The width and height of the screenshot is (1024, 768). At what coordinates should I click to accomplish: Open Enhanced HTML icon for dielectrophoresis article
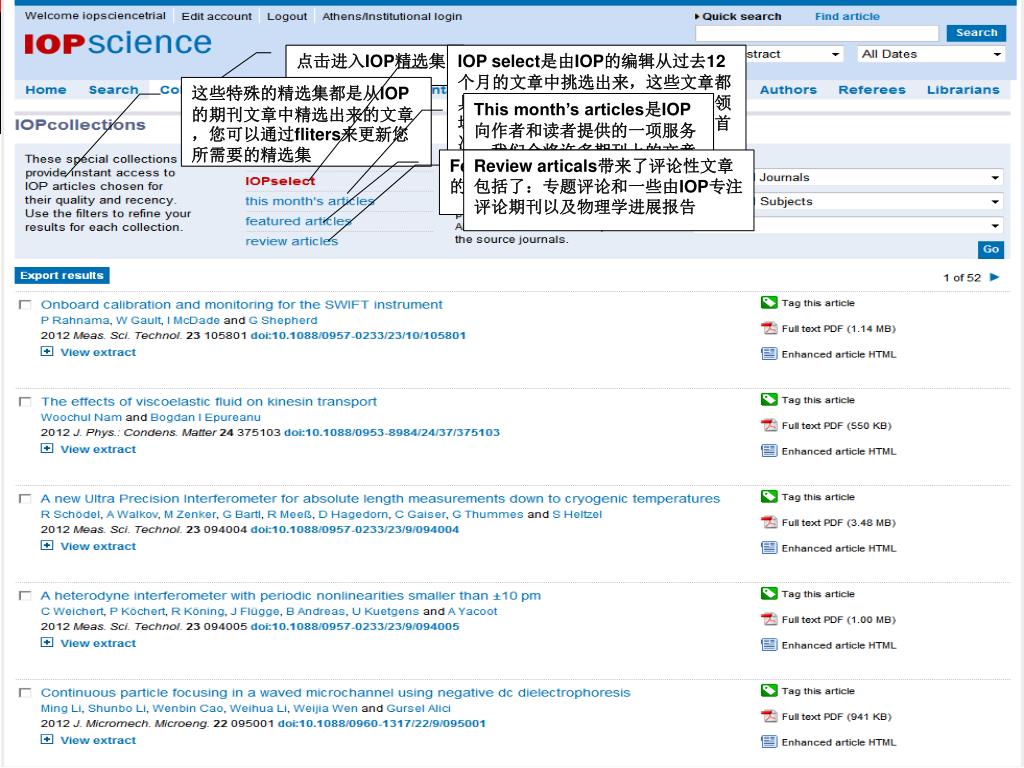click(x=769, y=742)
